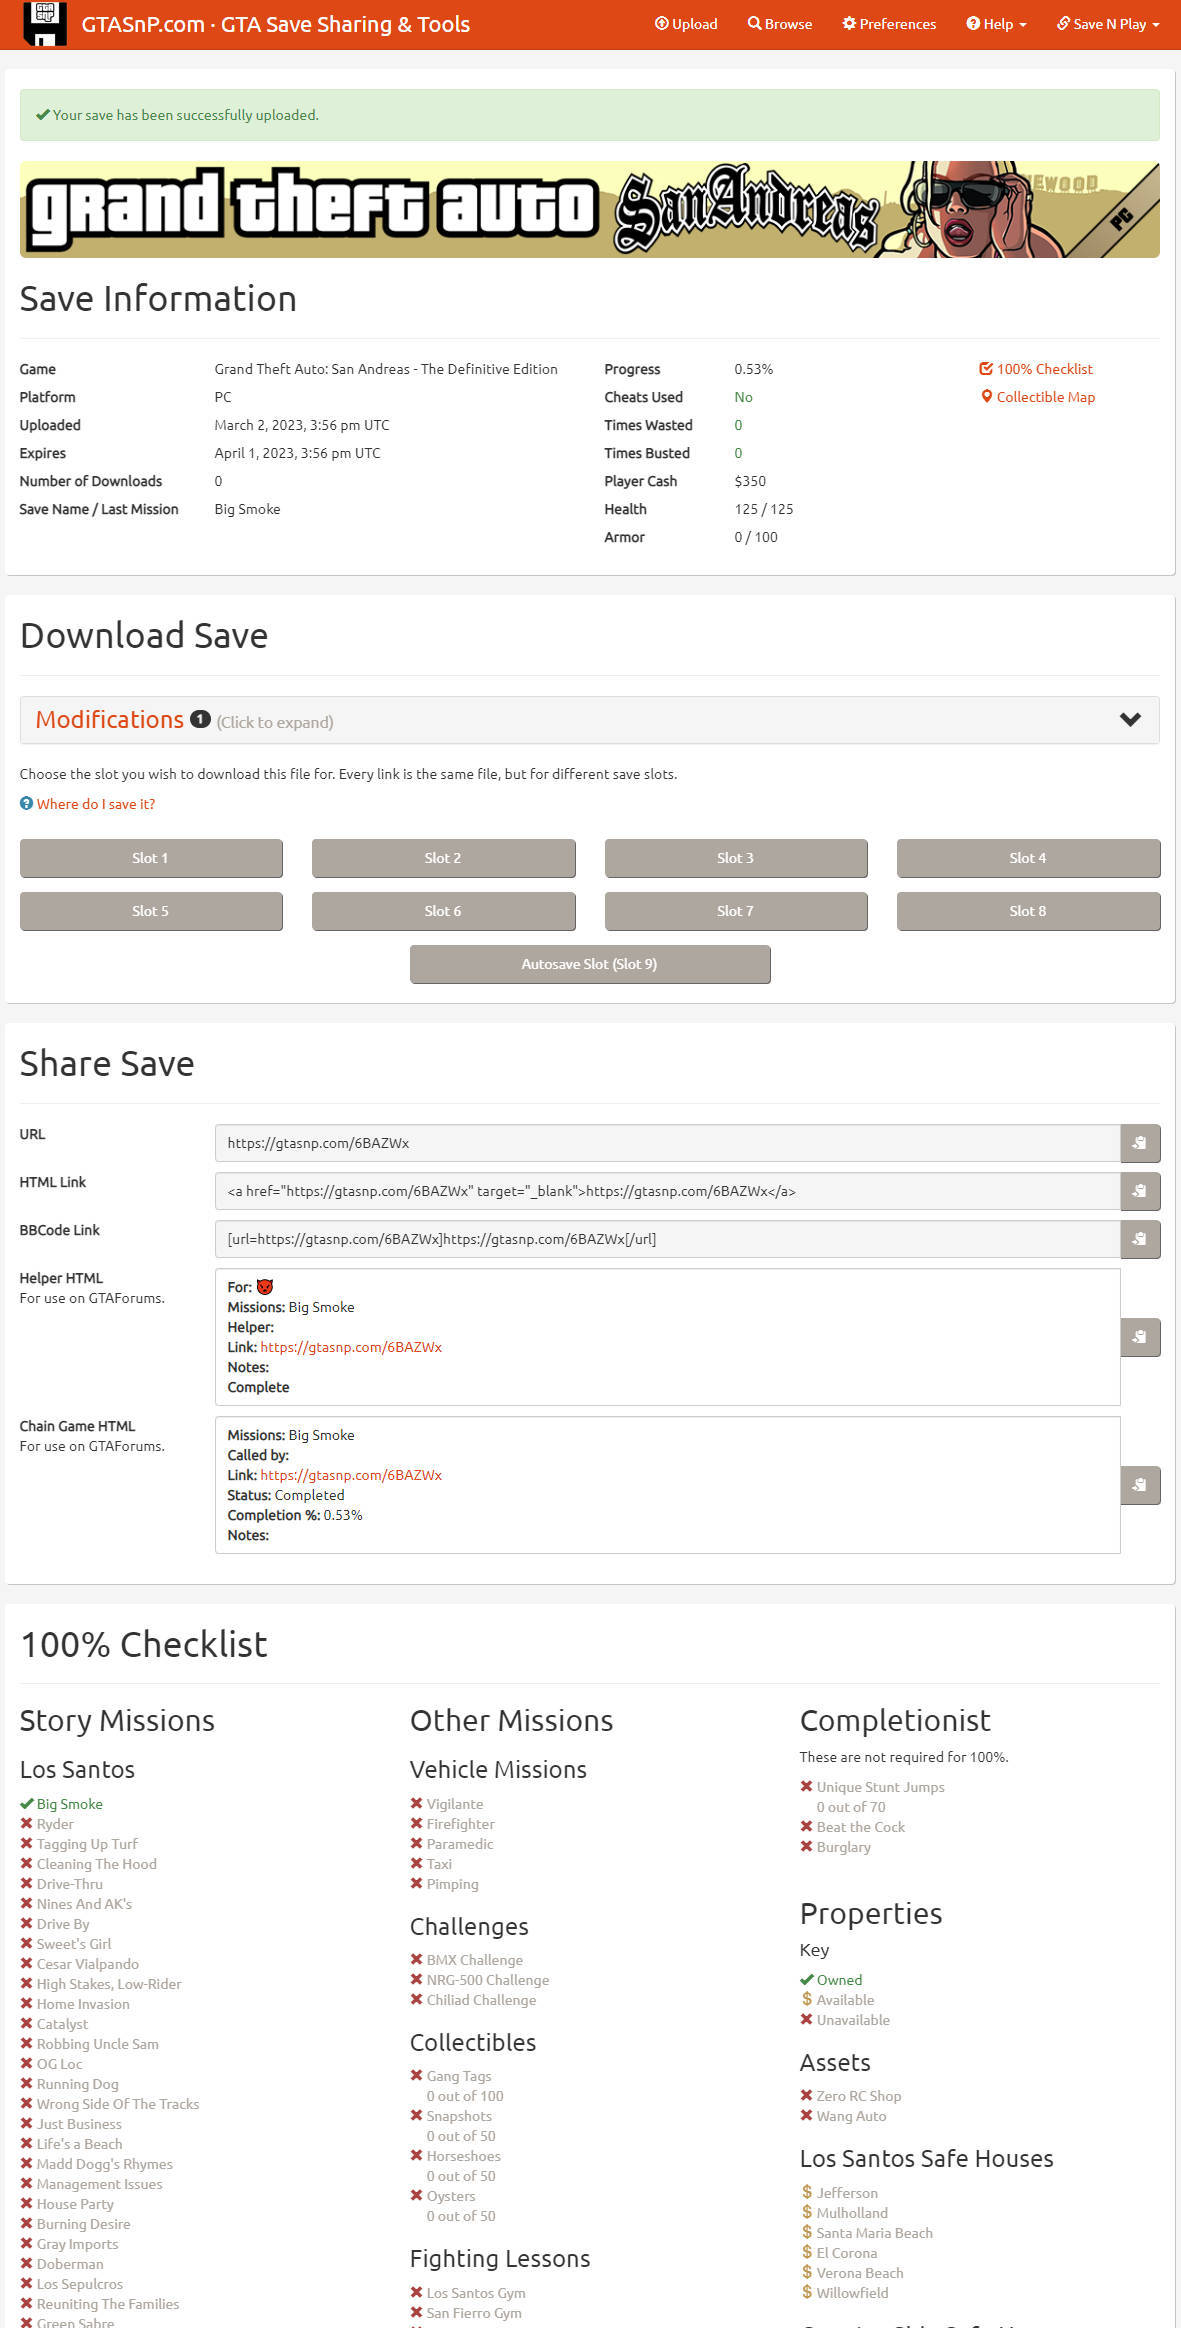Screen dimensions: 1181x2328
Task: Copy the BBCode Link with clipboard icon
Action: tap(1140, 1239)
